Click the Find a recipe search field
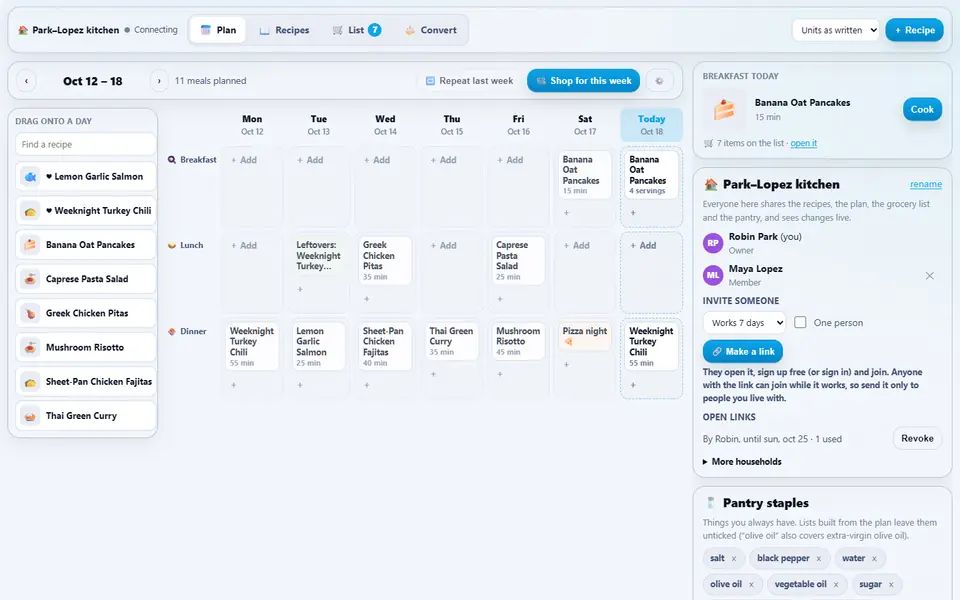This screenshot has height=600, width=960. [86, 144]
